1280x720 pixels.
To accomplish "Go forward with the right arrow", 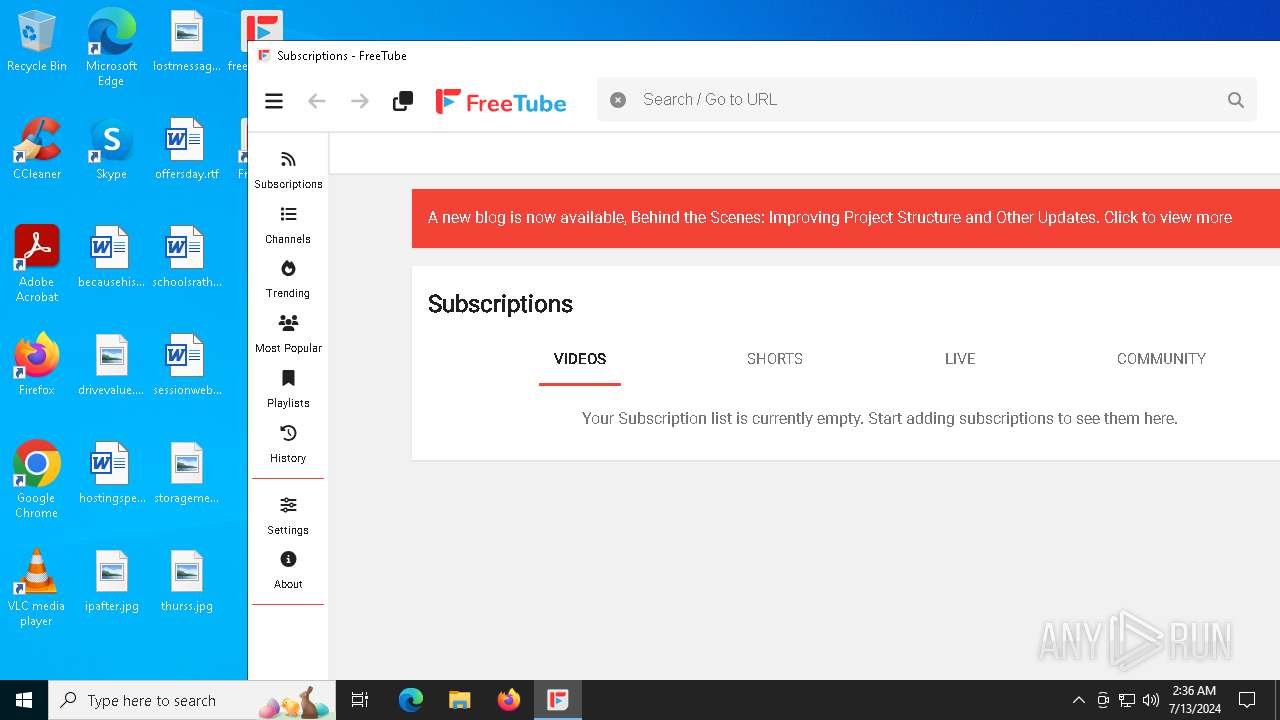I will (360, 101).
